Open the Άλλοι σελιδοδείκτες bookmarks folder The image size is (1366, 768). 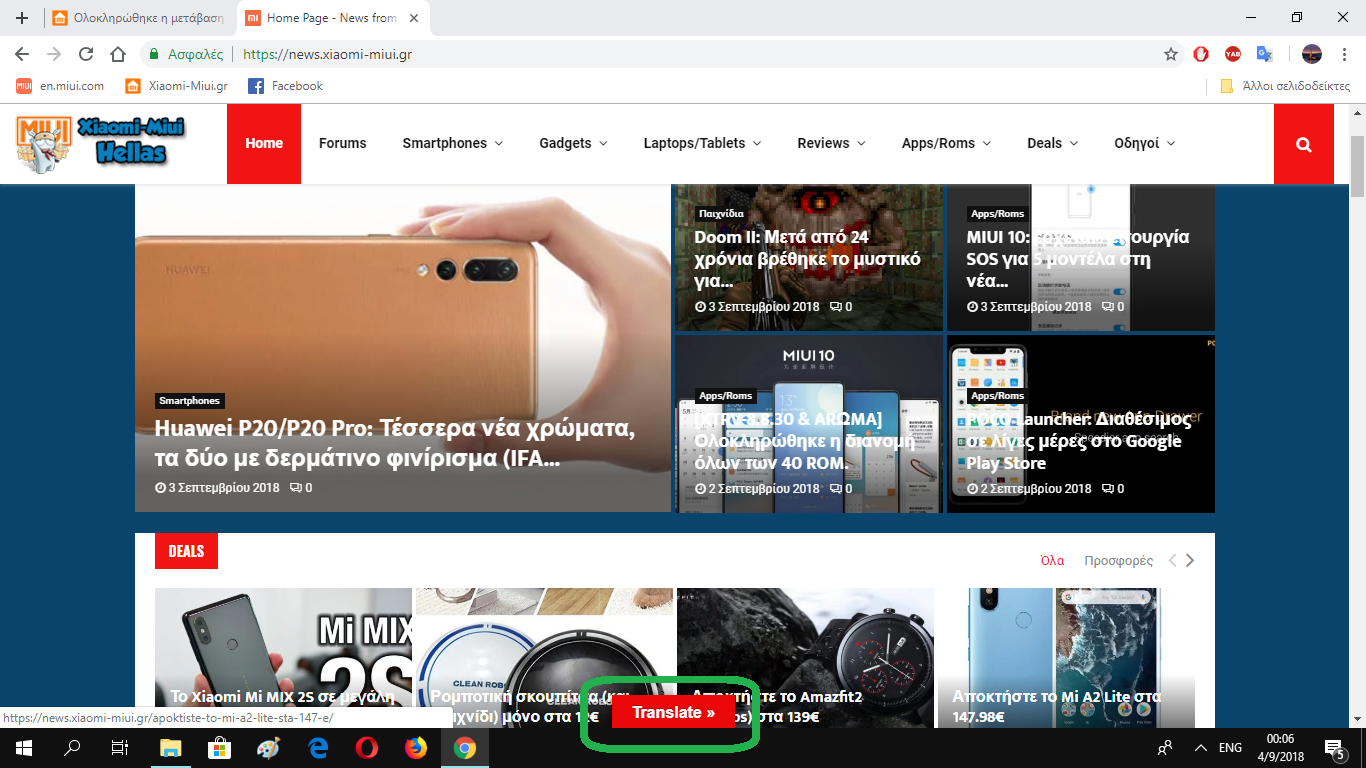[x=1285, y=86]
